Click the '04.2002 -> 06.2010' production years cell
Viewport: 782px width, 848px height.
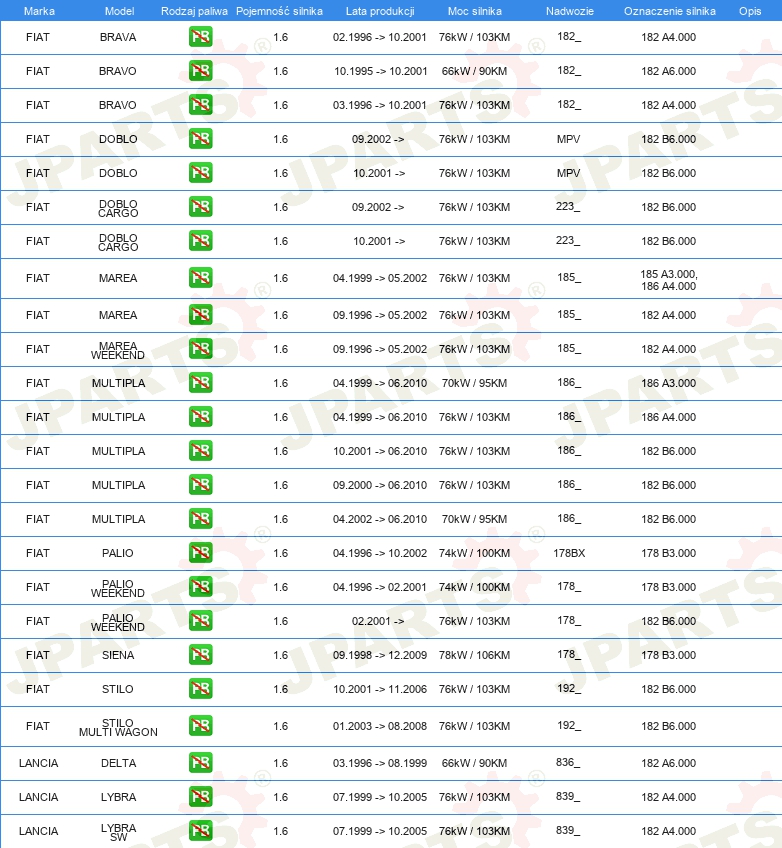click(x=380, y=519)
